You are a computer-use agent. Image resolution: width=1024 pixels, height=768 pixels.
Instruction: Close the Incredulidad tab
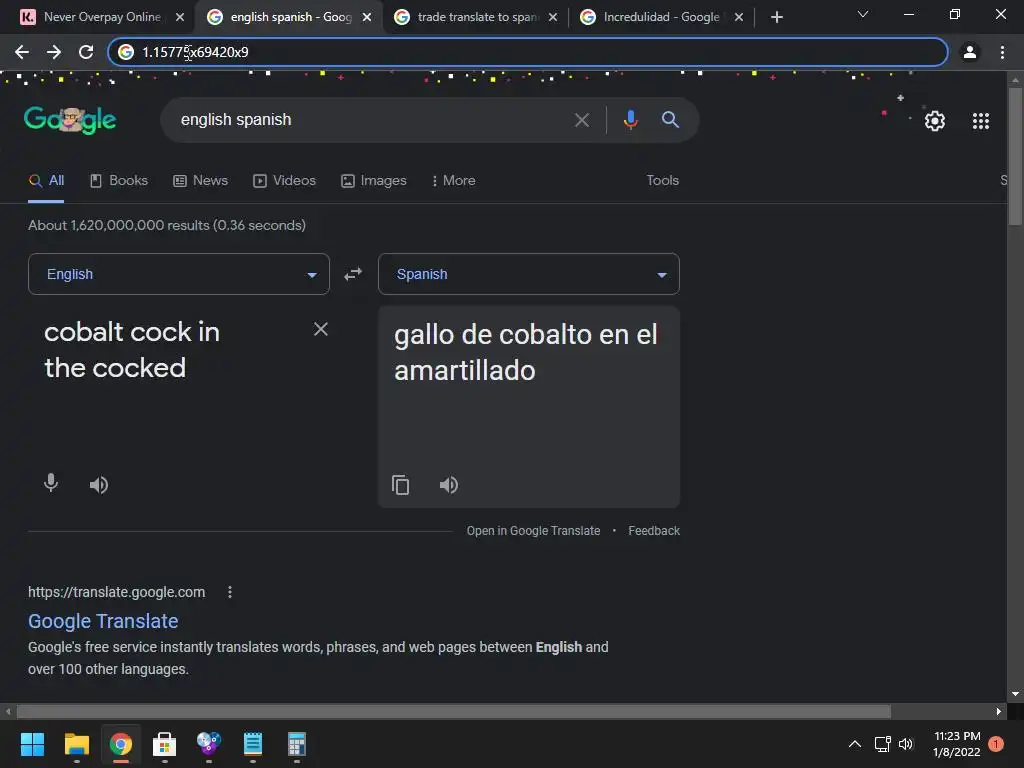[739, 17]
